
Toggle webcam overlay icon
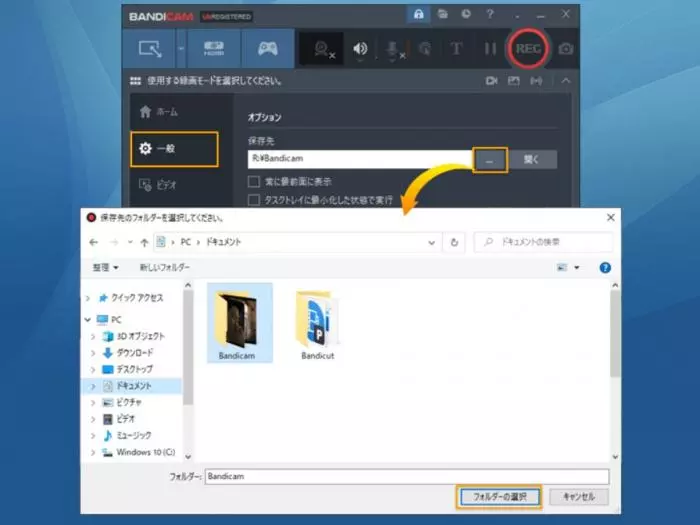point(323,49)
